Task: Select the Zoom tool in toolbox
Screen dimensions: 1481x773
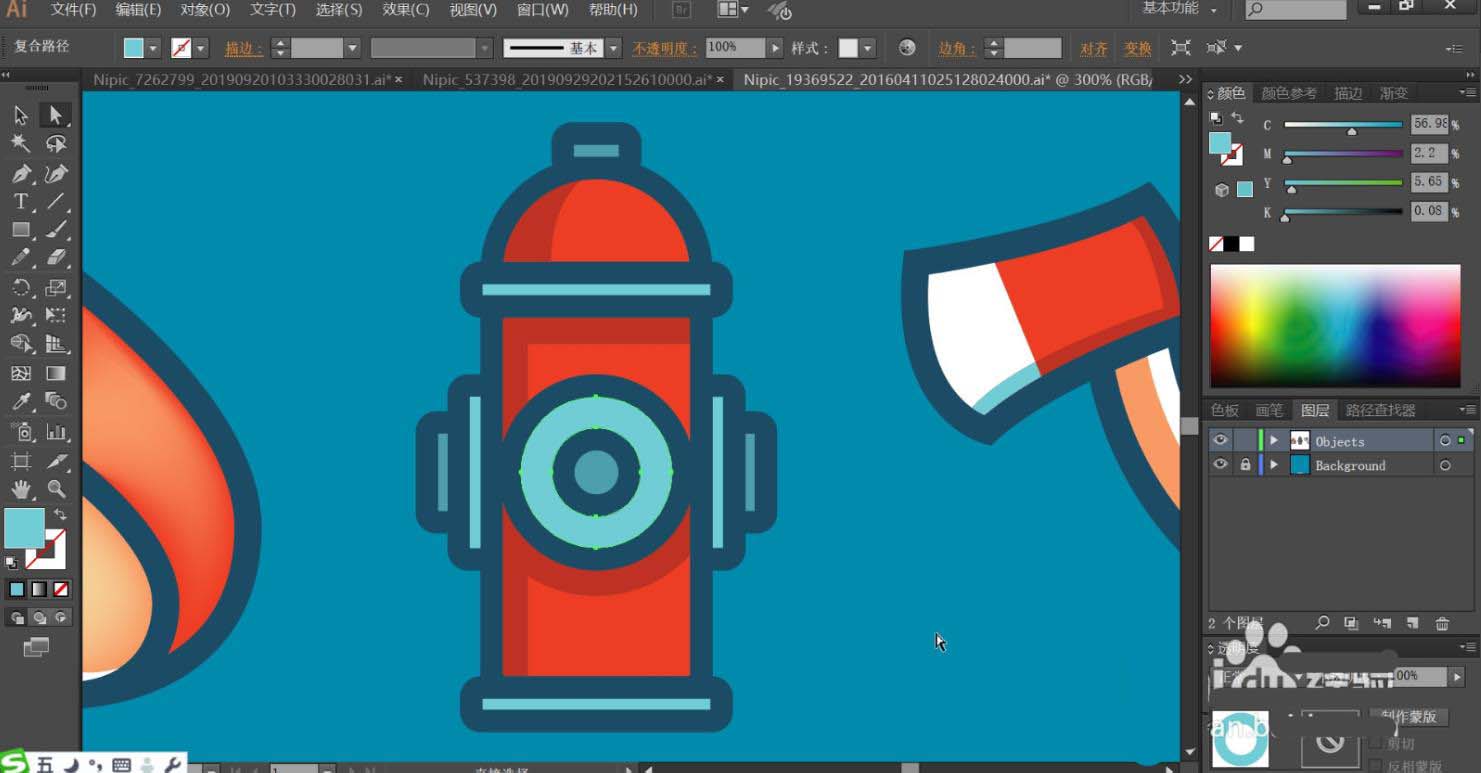Action: click(x=56, y=489)
